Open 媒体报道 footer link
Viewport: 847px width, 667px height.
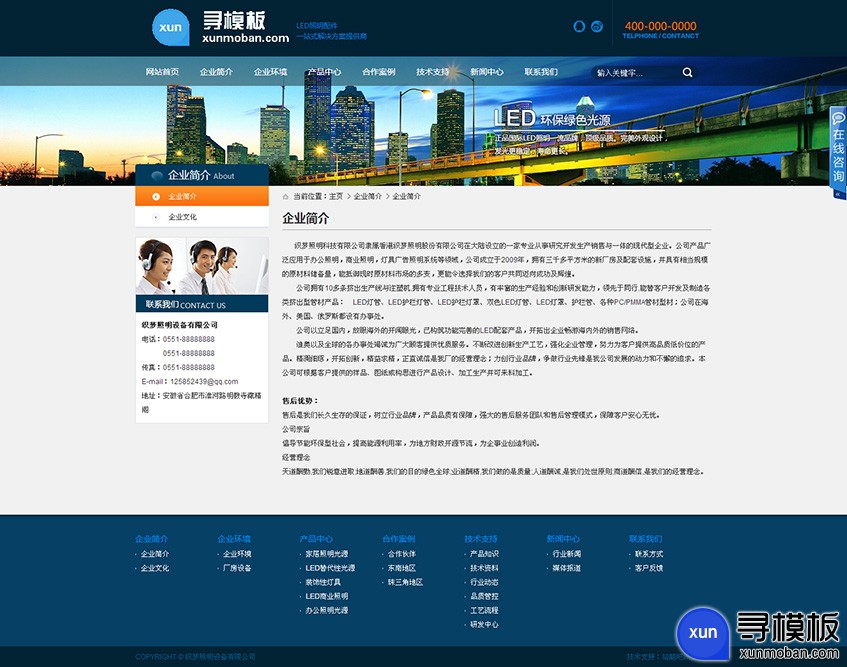pyautogui.click(x=567, y=568)
